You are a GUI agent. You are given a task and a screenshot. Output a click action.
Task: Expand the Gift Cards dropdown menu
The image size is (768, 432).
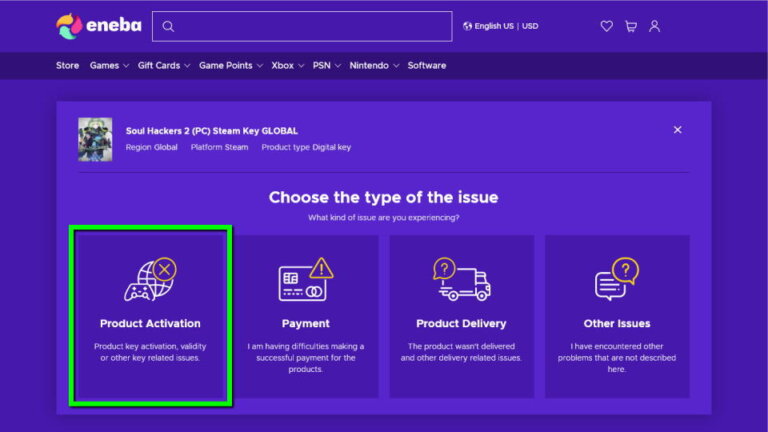click(164, 66)
